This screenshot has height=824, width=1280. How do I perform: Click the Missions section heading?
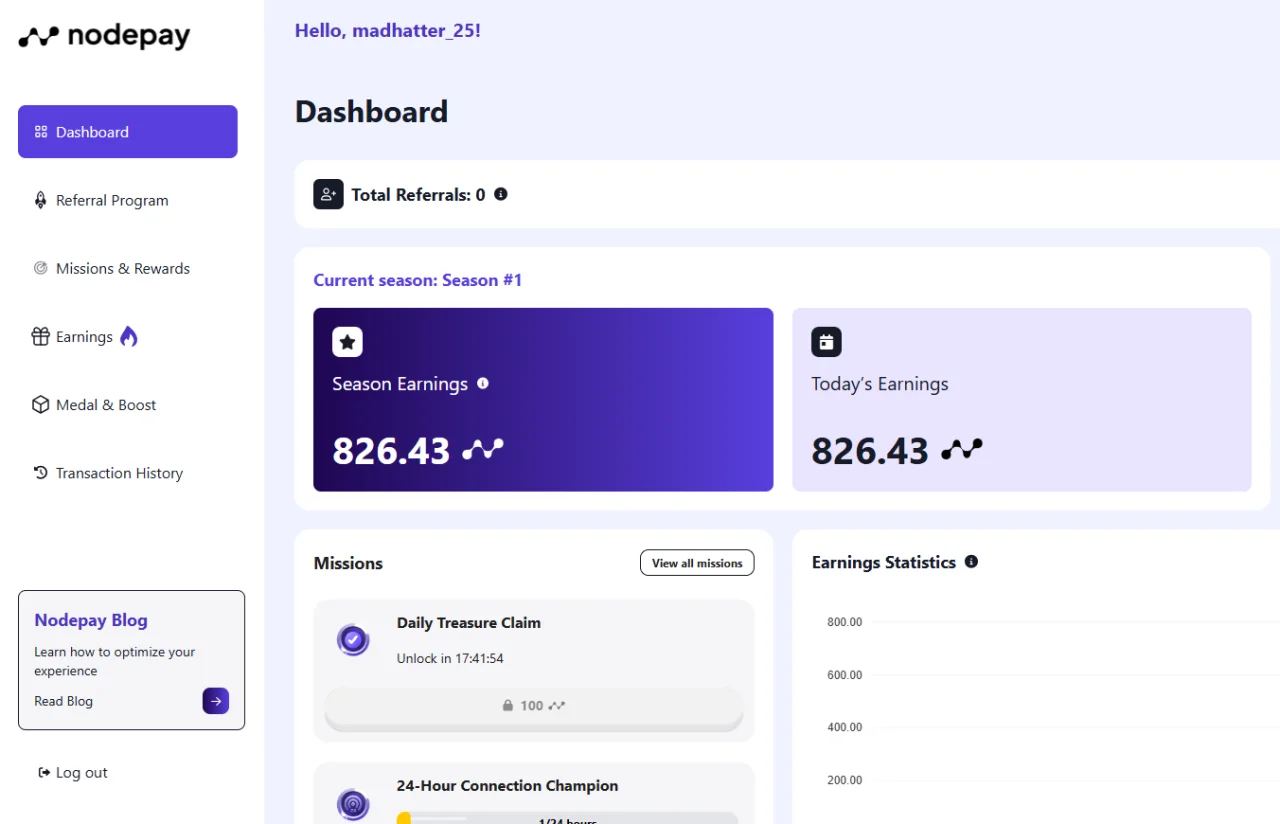tap(348, 563)
